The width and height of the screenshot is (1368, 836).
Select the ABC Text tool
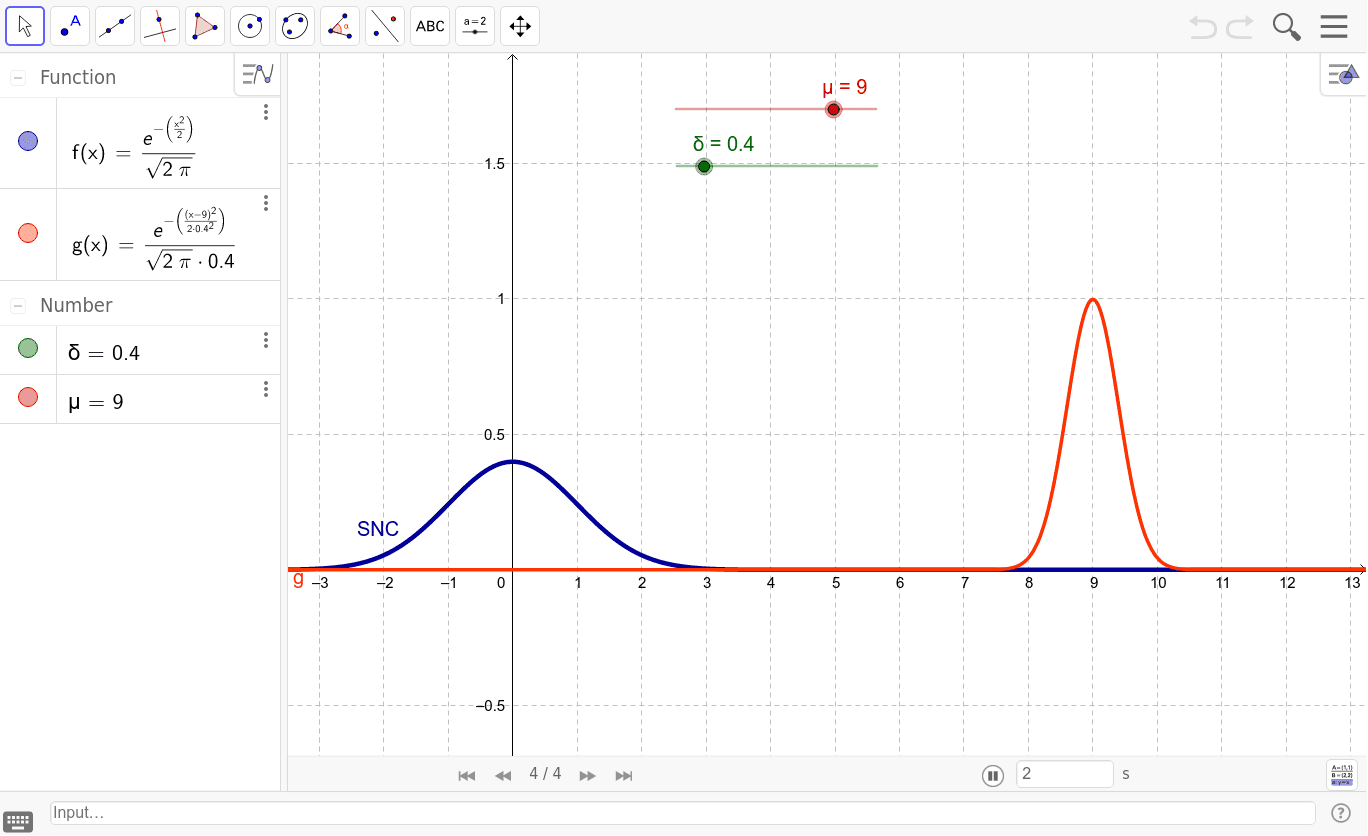click(430, 26)
